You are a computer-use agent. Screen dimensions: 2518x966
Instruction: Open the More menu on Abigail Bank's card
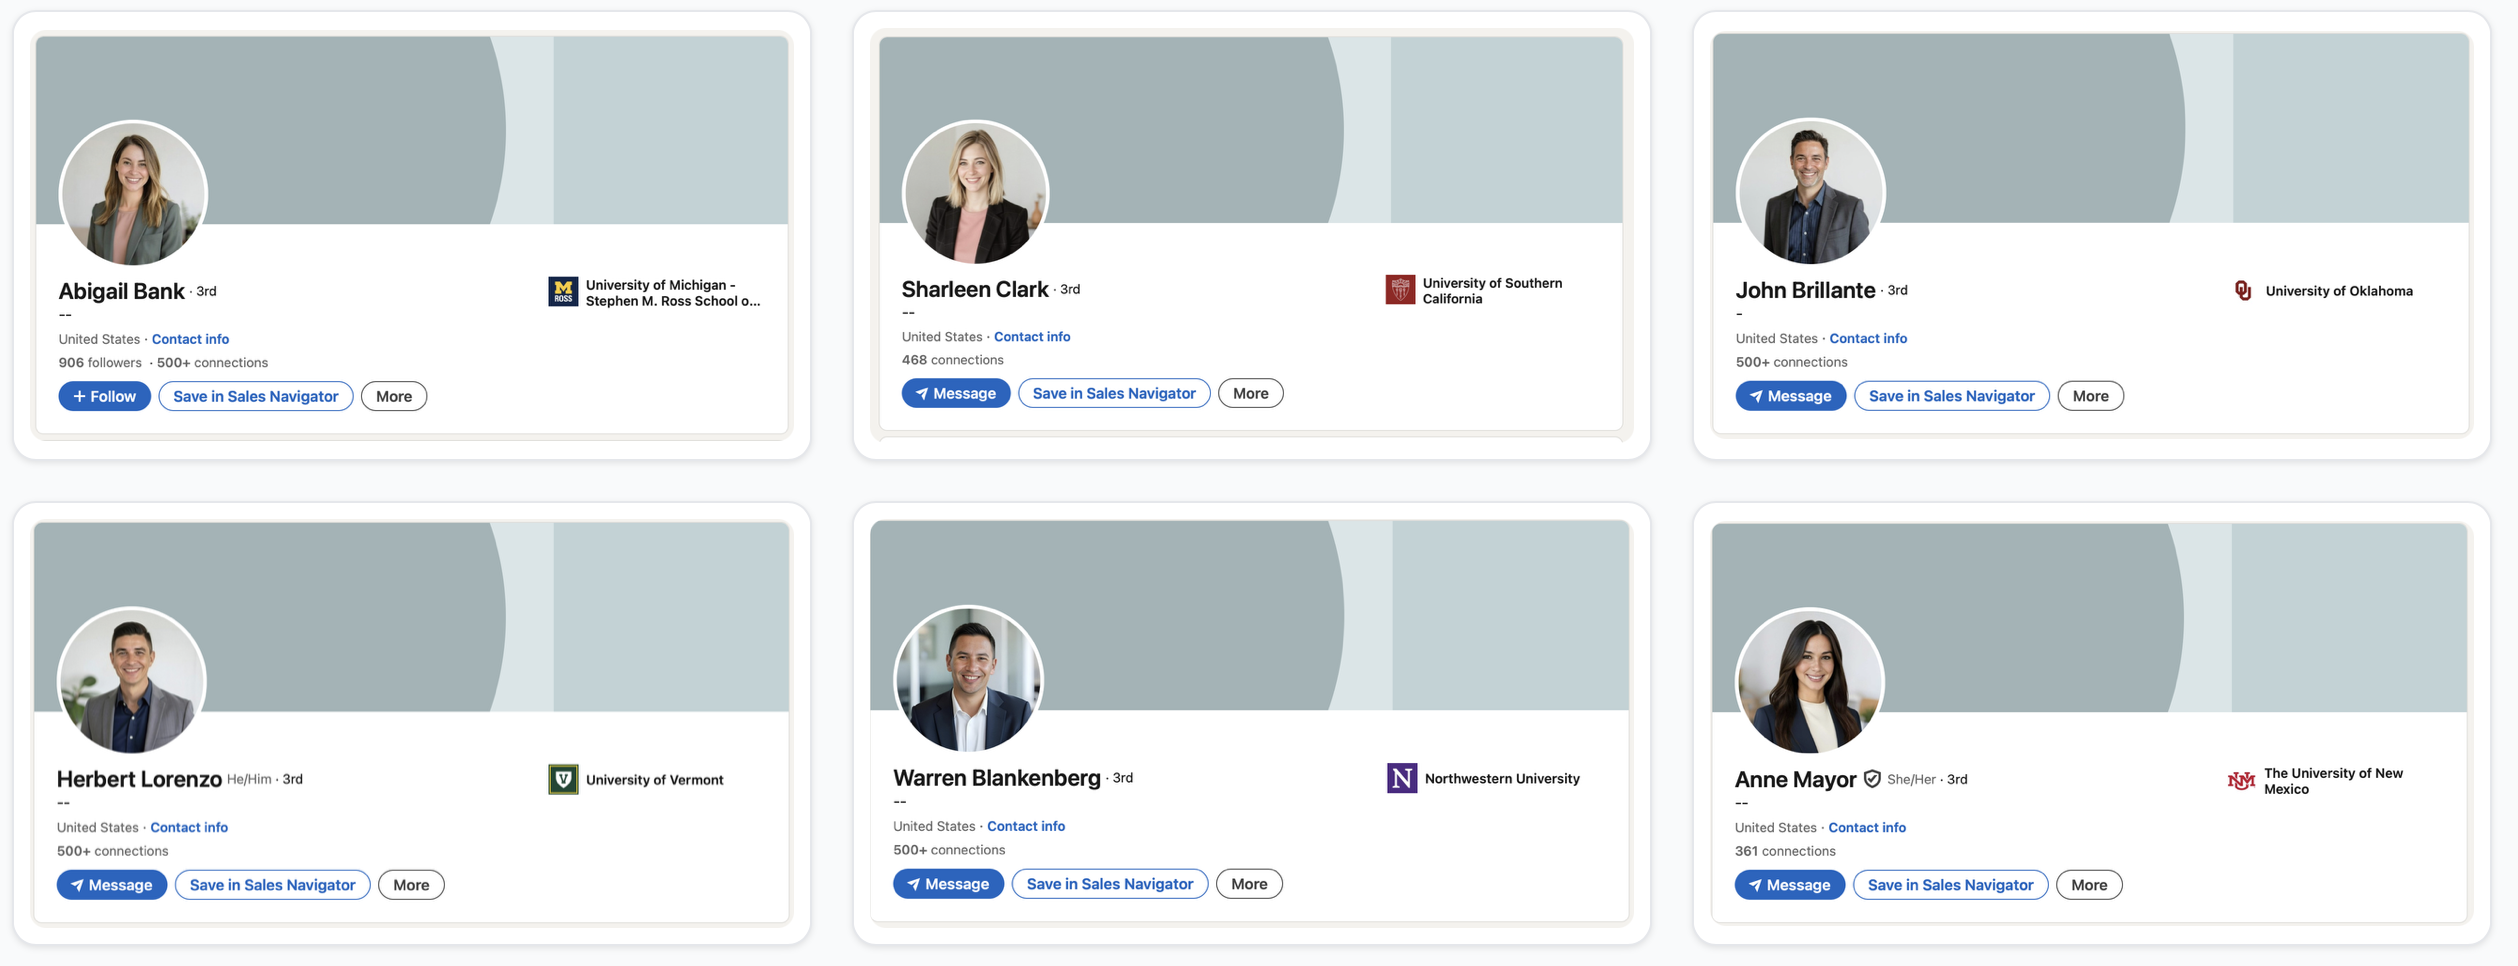pyautogui.click(x=394, y=396)
